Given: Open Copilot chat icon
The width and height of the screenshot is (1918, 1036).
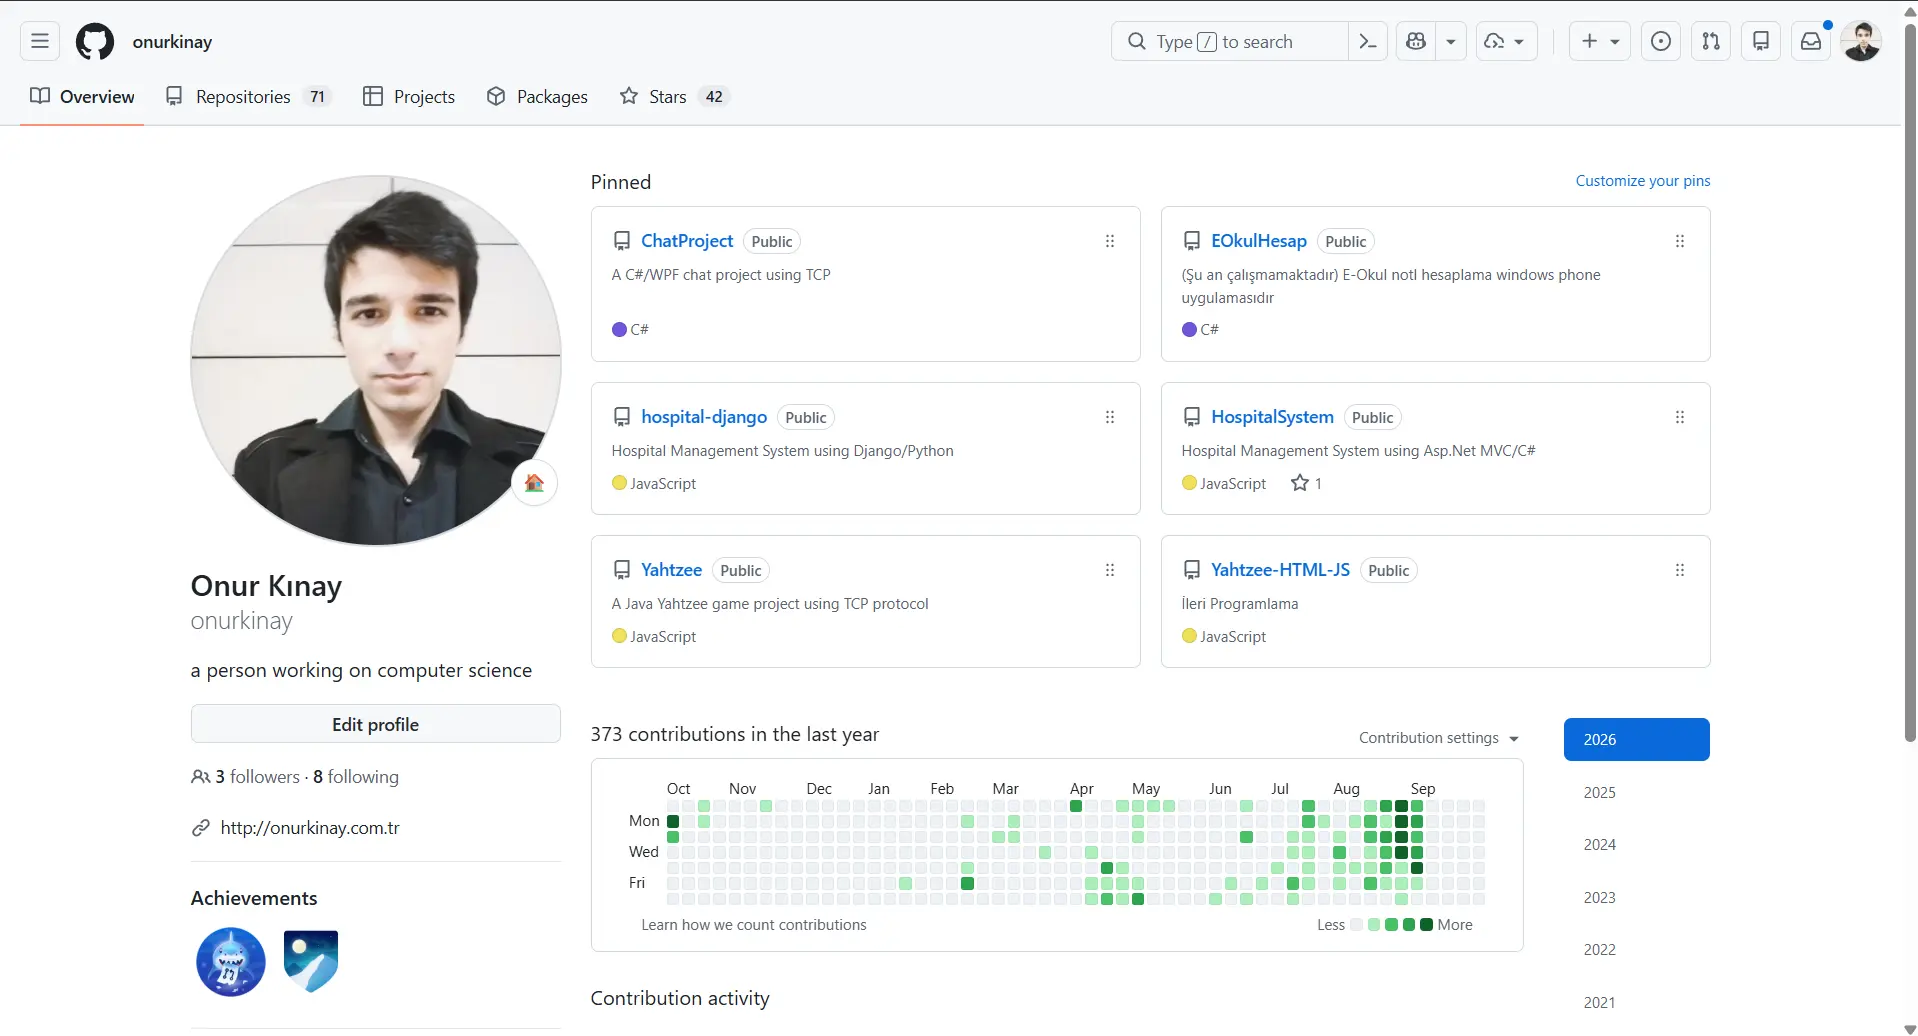Looking at the screenshot, I should click(x=1416, y=41).
